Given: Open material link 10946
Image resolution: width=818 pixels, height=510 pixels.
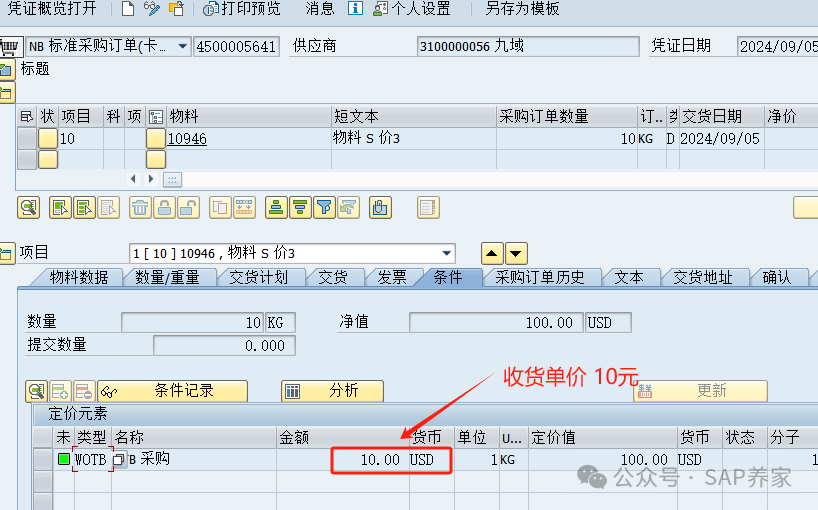Looking at the screenshot, I should click(187, 139).
